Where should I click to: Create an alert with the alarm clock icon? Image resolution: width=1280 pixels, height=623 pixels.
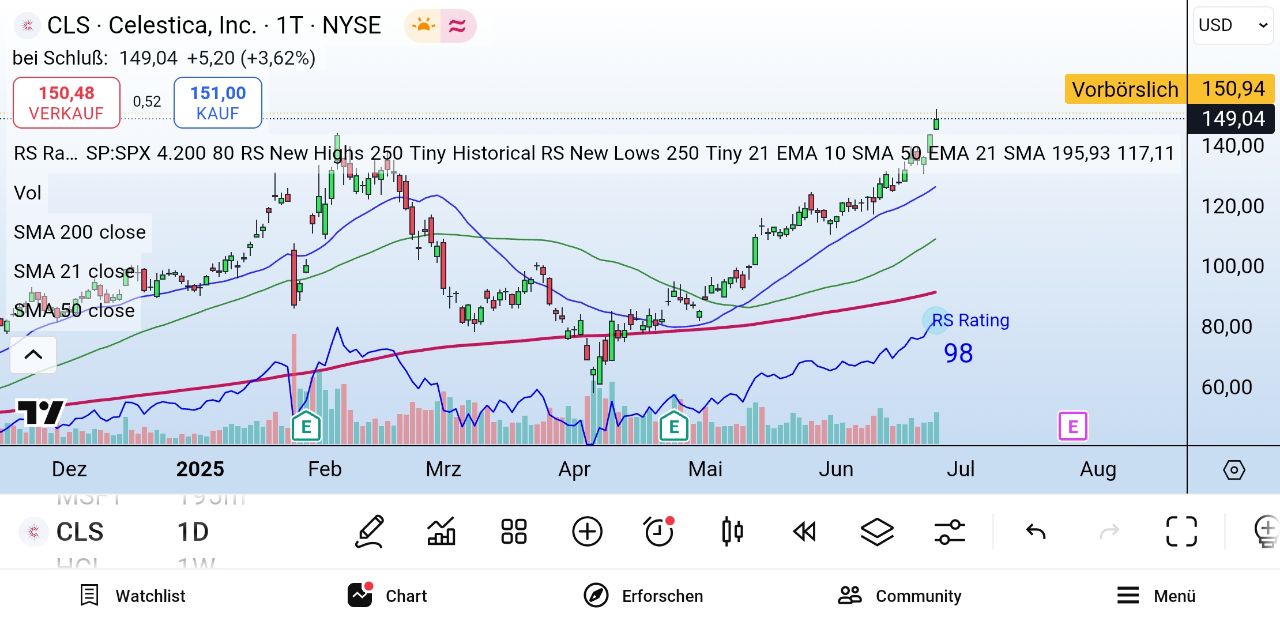pyautogui.click(x=659, y=531)
